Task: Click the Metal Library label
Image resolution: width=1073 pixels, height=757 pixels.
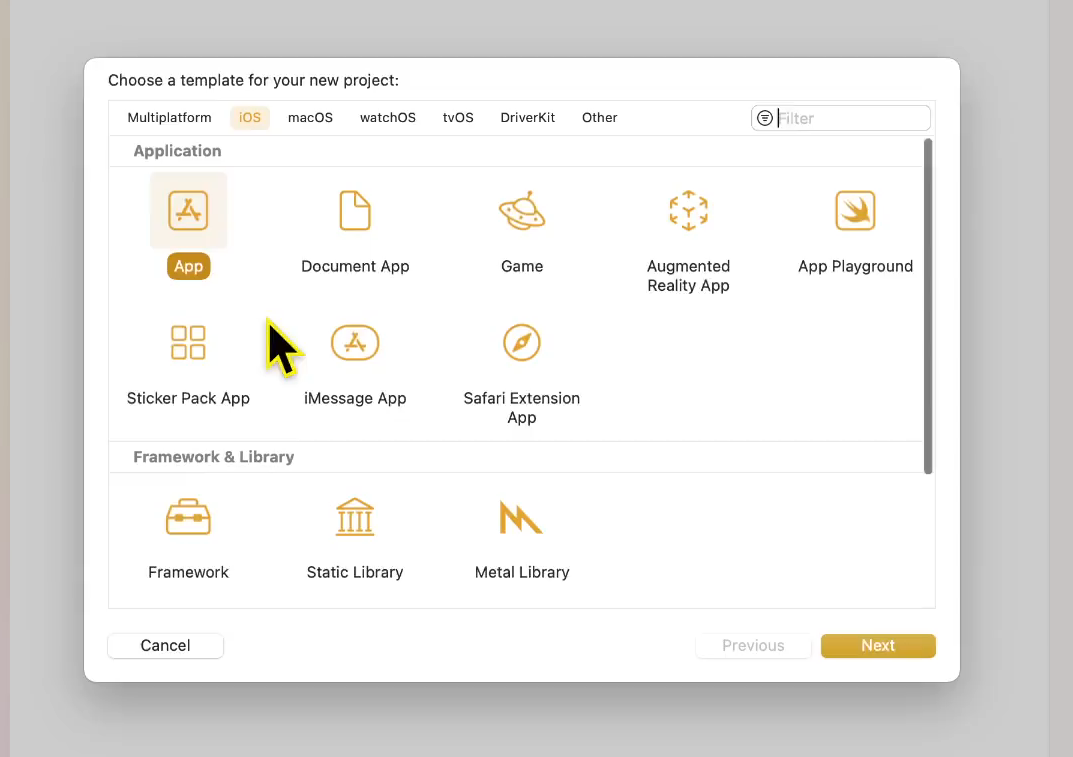Action: [522, 572]
